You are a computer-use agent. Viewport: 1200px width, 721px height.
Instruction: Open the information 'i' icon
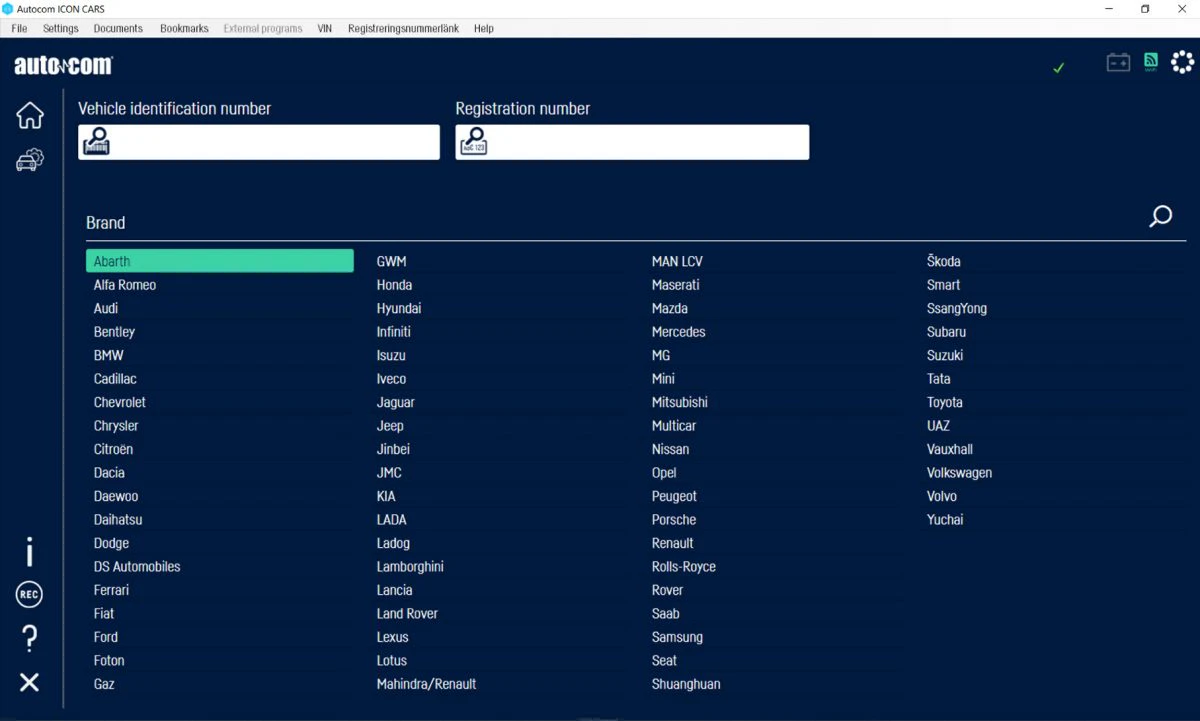click(x=30, y=551)
